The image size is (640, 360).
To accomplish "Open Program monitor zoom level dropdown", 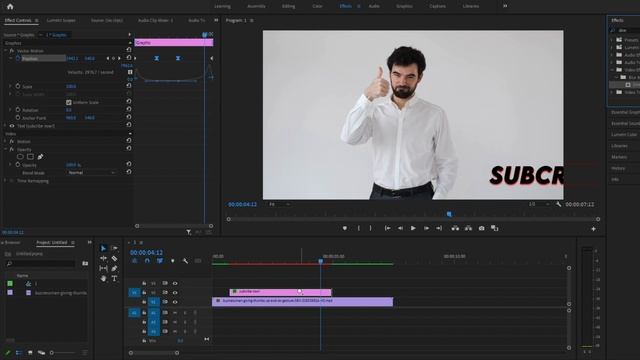I will (x=279, y=204).
